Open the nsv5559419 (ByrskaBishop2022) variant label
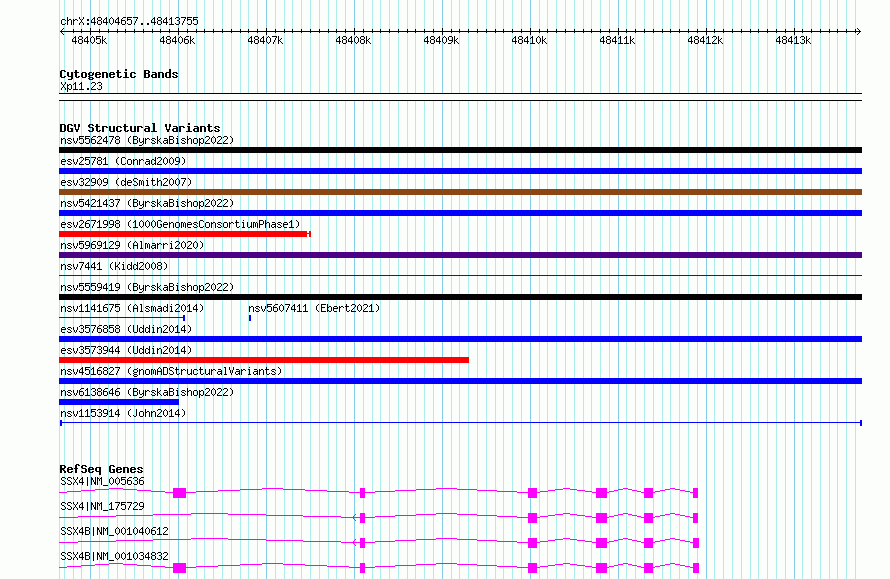Viewport: 890px width, 579px height. [147, 287]
